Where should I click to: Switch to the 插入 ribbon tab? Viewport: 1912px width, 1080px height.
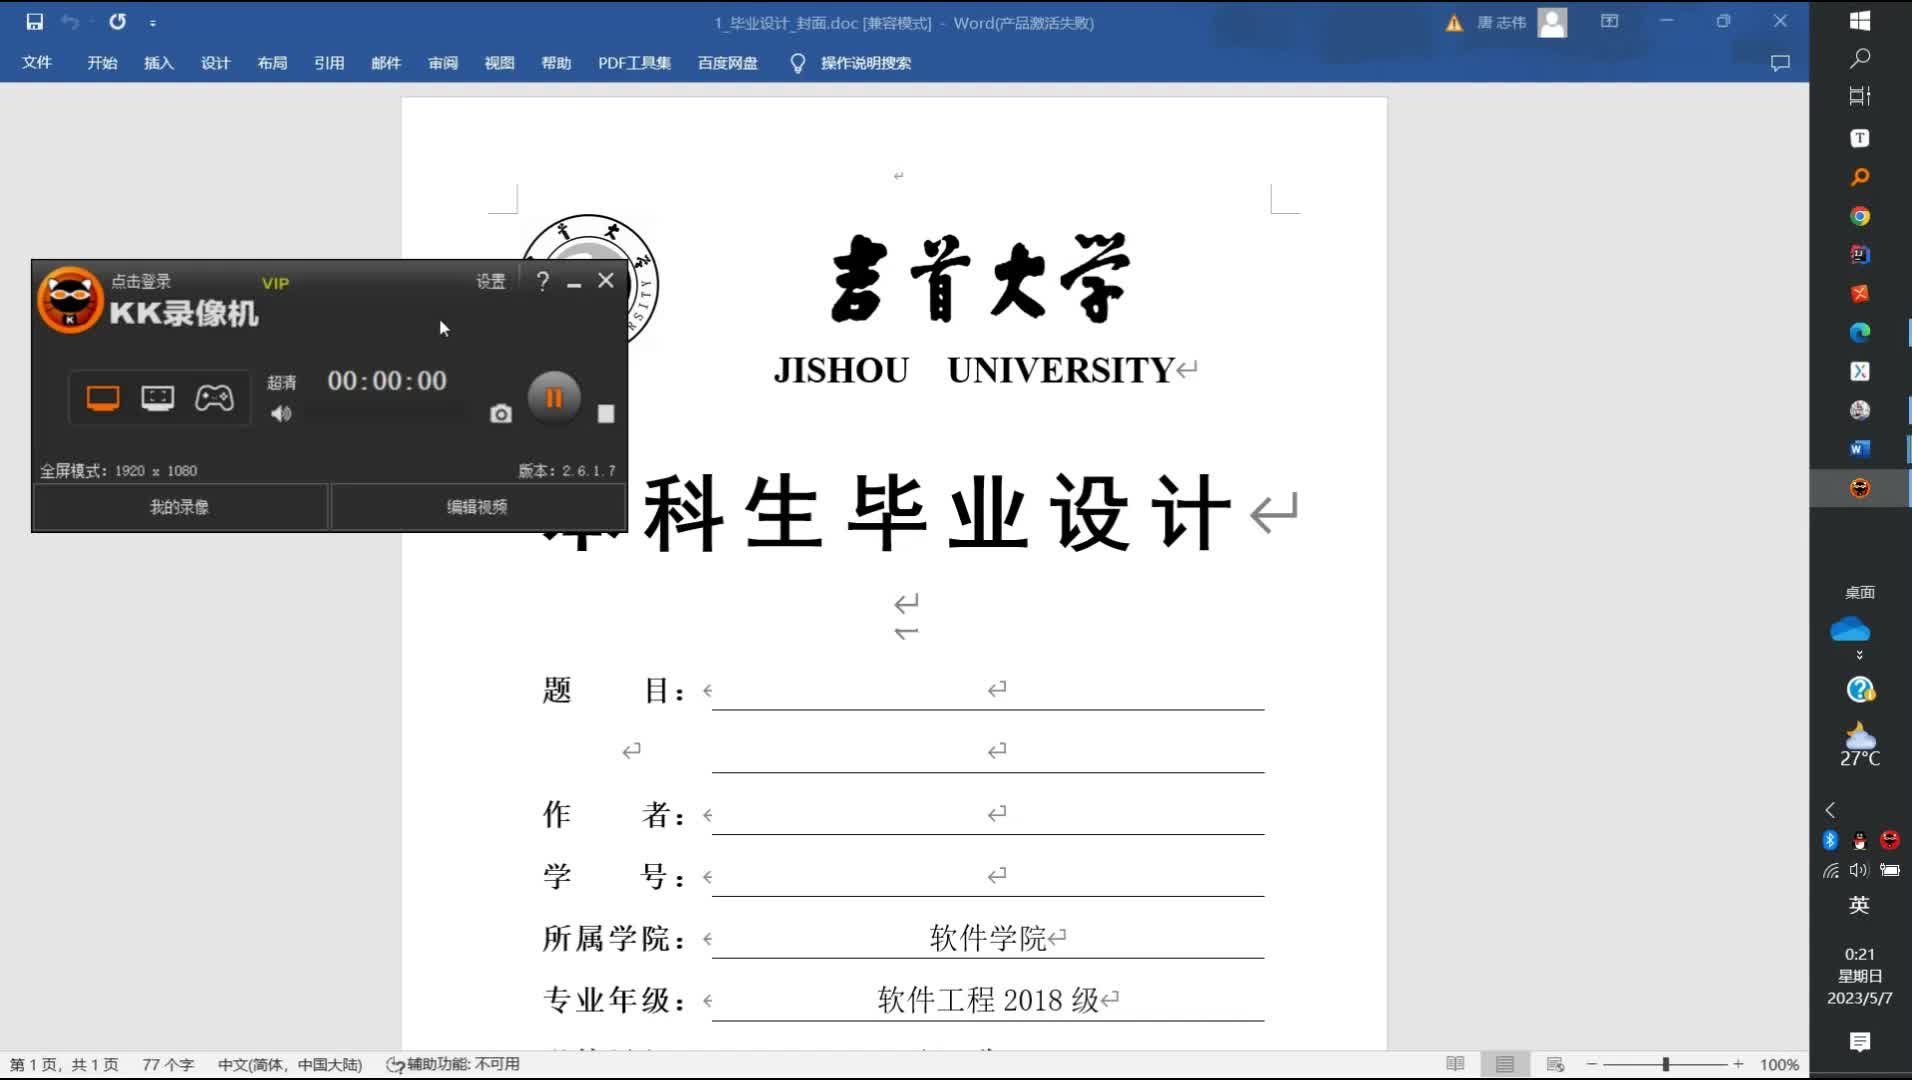158,63
